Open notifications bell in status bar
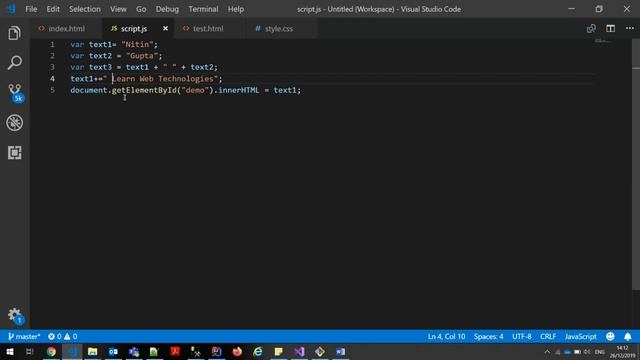This screenshot has width=640, height=360. click(628, 336)
